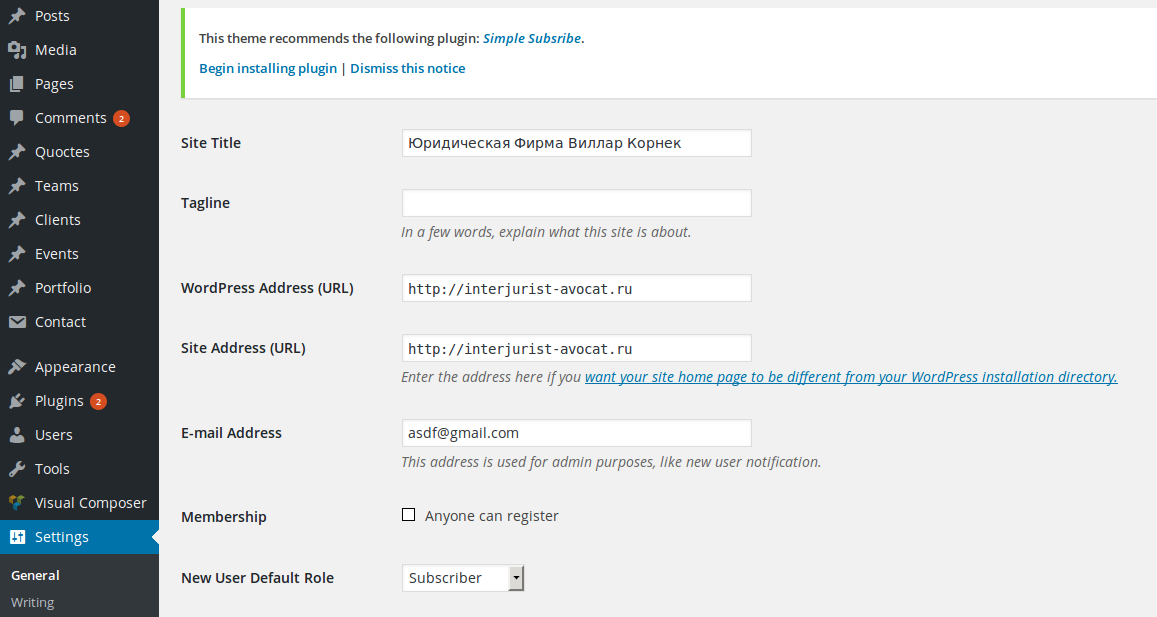Select the General settings submenu item

[35, 575]
